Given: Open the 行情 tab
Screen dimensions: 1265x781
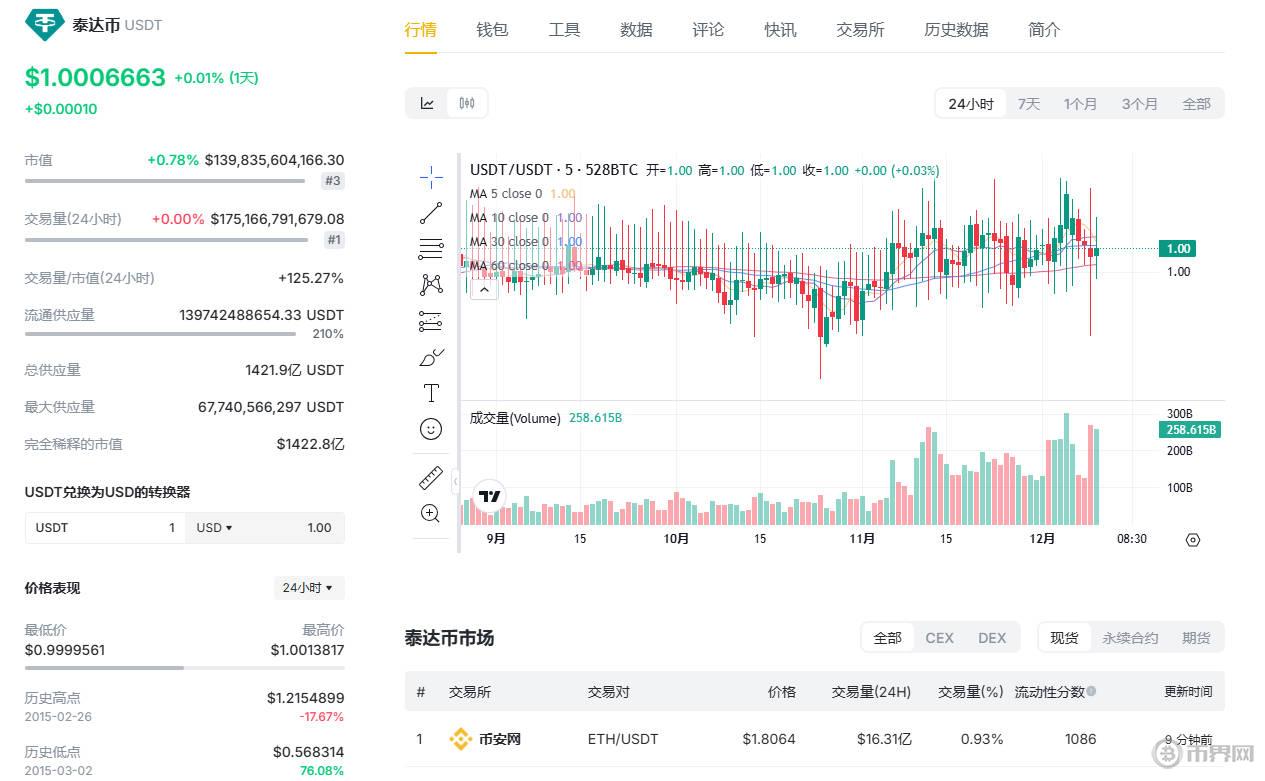Looking at the screenshot, I should point(420,30).
